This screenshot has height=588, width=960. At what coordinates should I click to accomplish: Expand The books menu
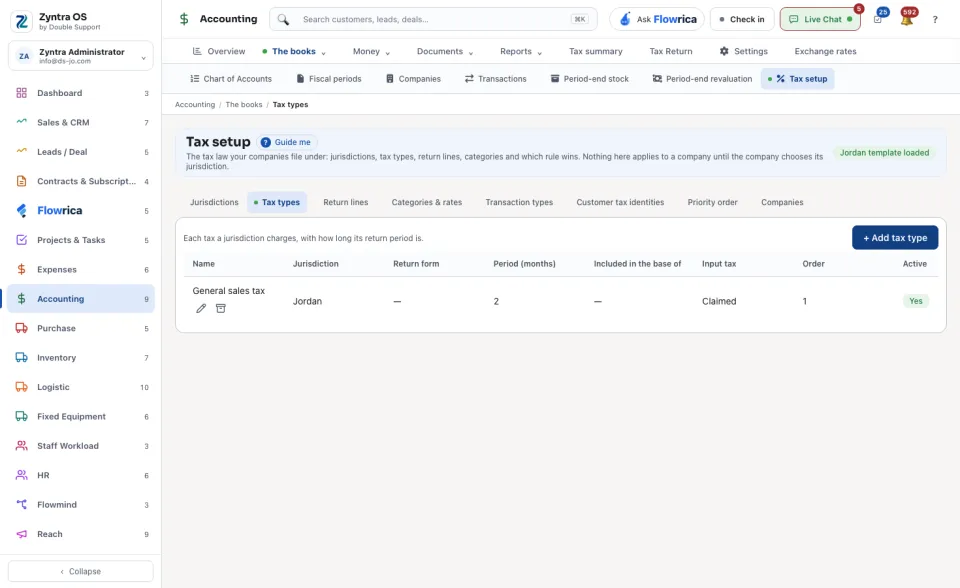[294, 51]
